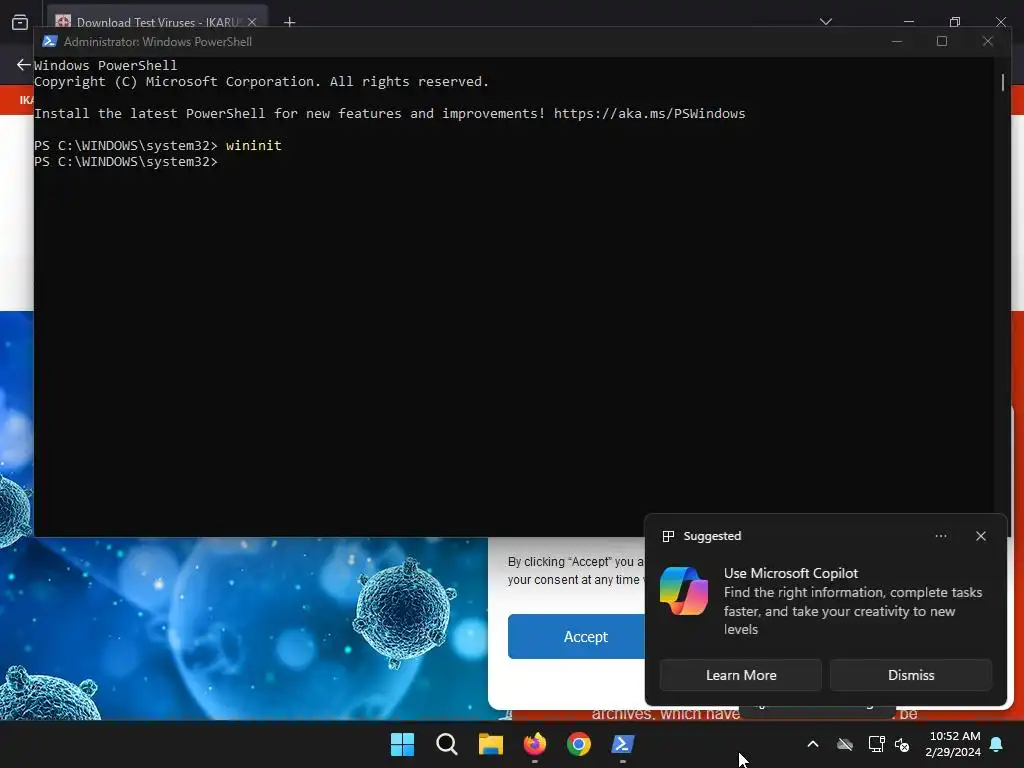Open the Windows Start menu
The height and width of the screenshot is (768, 1024).
coord(402,744)
